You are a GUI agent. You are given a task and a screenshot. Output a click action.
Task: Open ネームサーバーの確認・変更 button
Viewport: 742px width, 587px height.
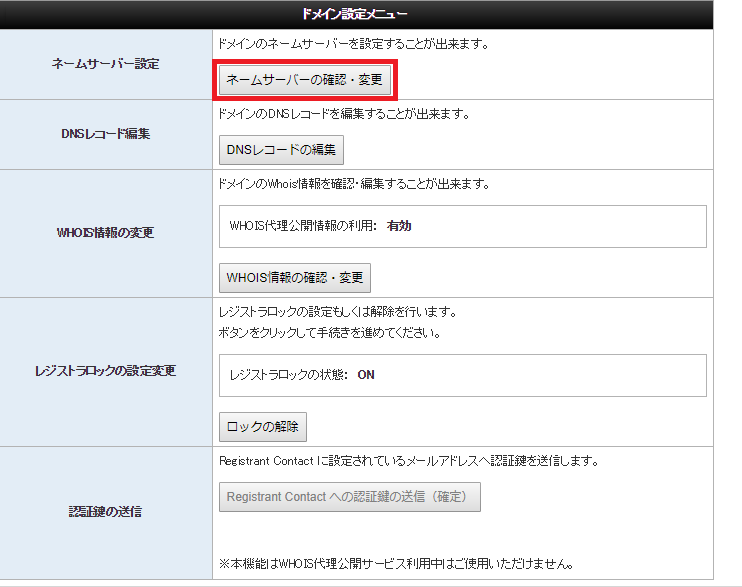point(305,80)
